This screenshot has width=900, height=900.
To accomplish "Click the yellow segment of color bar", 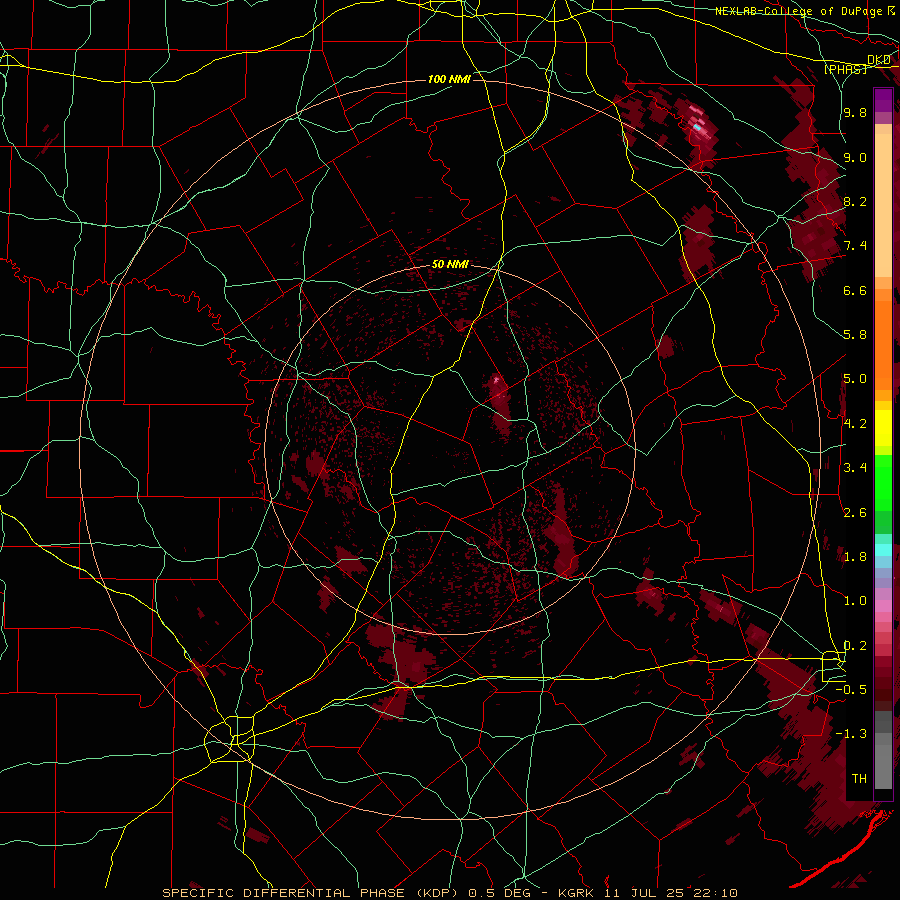I will point(883,428).
